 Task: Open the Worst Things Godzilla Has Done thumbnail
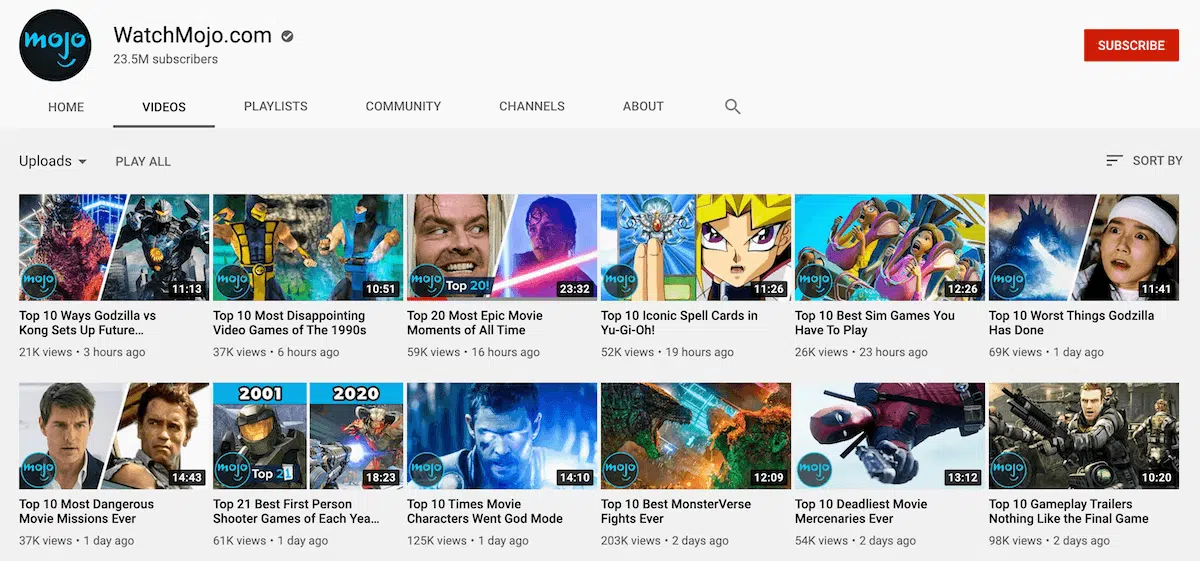pyautogui.click(x=1084, y=248)
